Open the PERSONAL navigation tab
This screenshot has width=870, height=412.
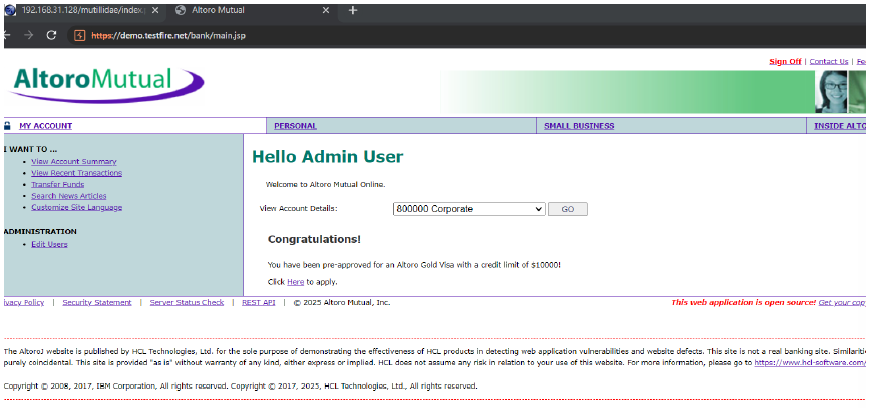coord(295,126)
